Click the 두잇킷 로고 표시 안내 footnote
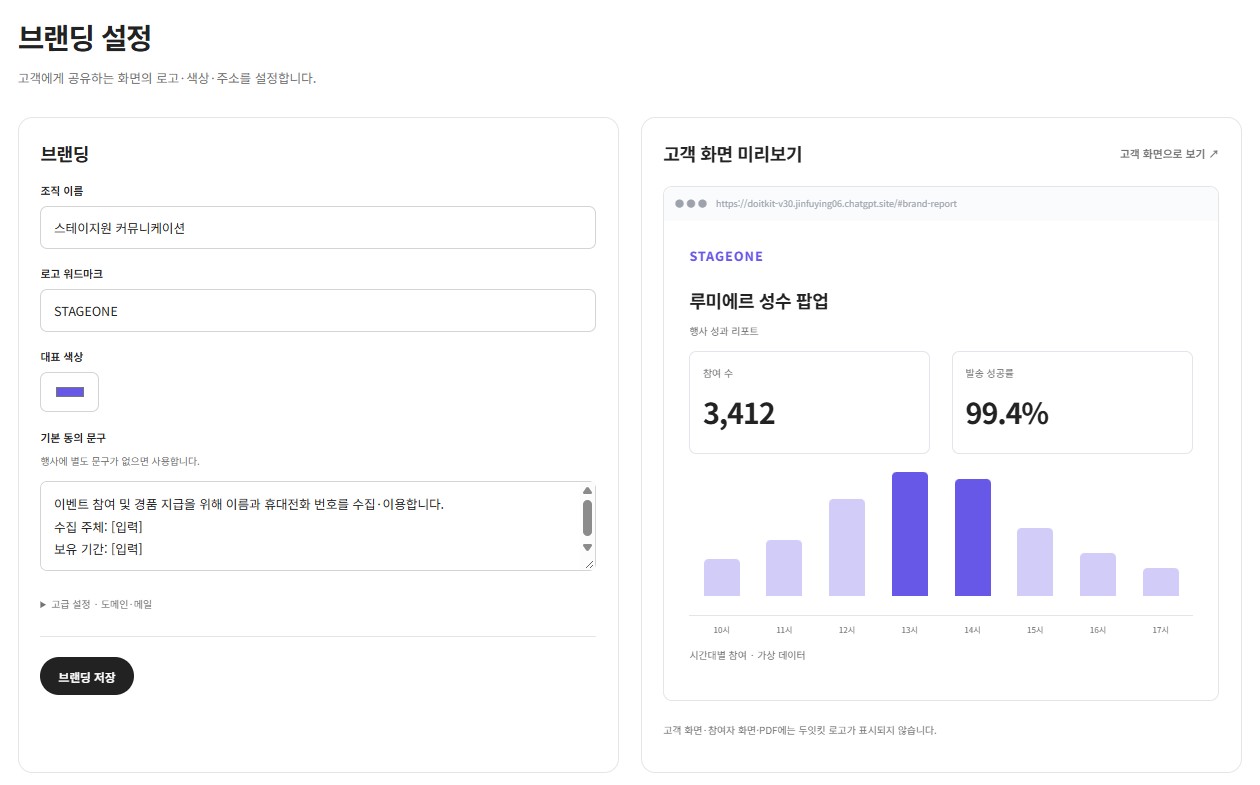 800,730
